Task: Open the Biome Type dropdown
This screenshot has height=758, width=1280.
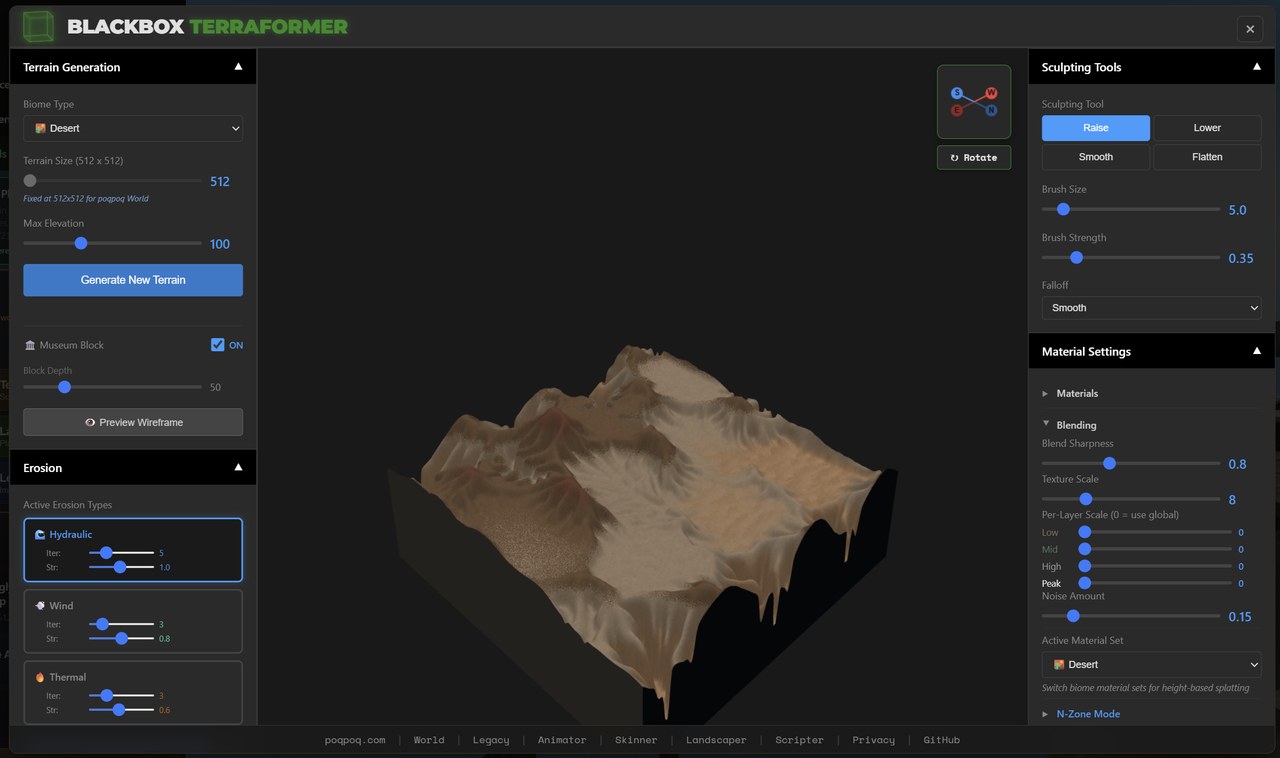Action: click(133, 128)
